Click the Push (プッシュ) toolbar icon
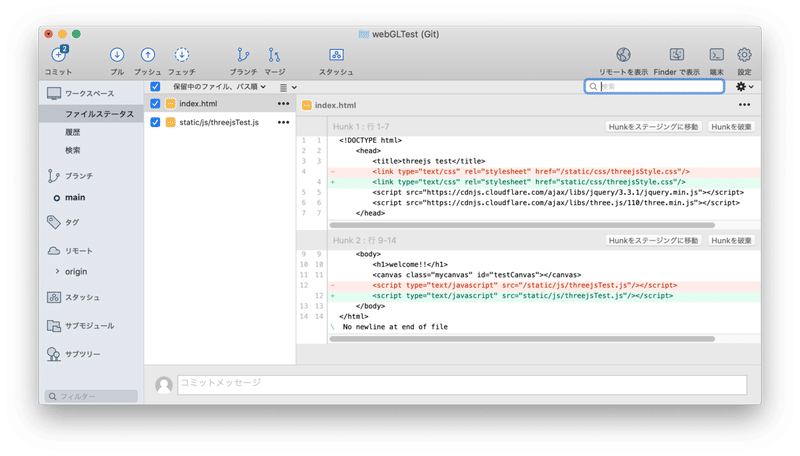800x456 pixels. (148, 55)
